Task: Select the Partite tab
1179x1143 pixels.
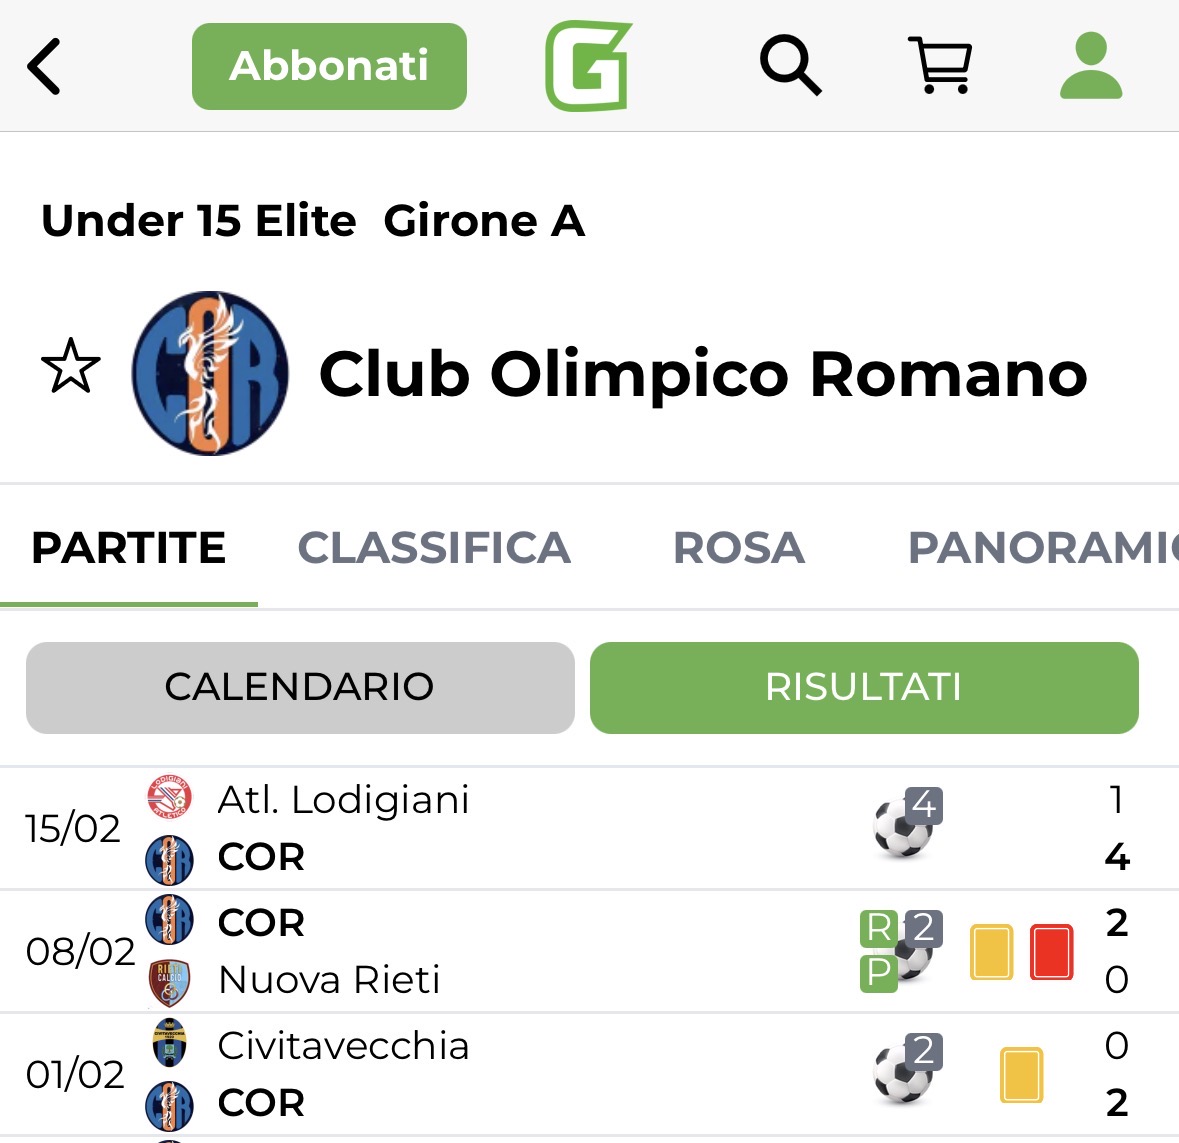Action: (129, 548)
